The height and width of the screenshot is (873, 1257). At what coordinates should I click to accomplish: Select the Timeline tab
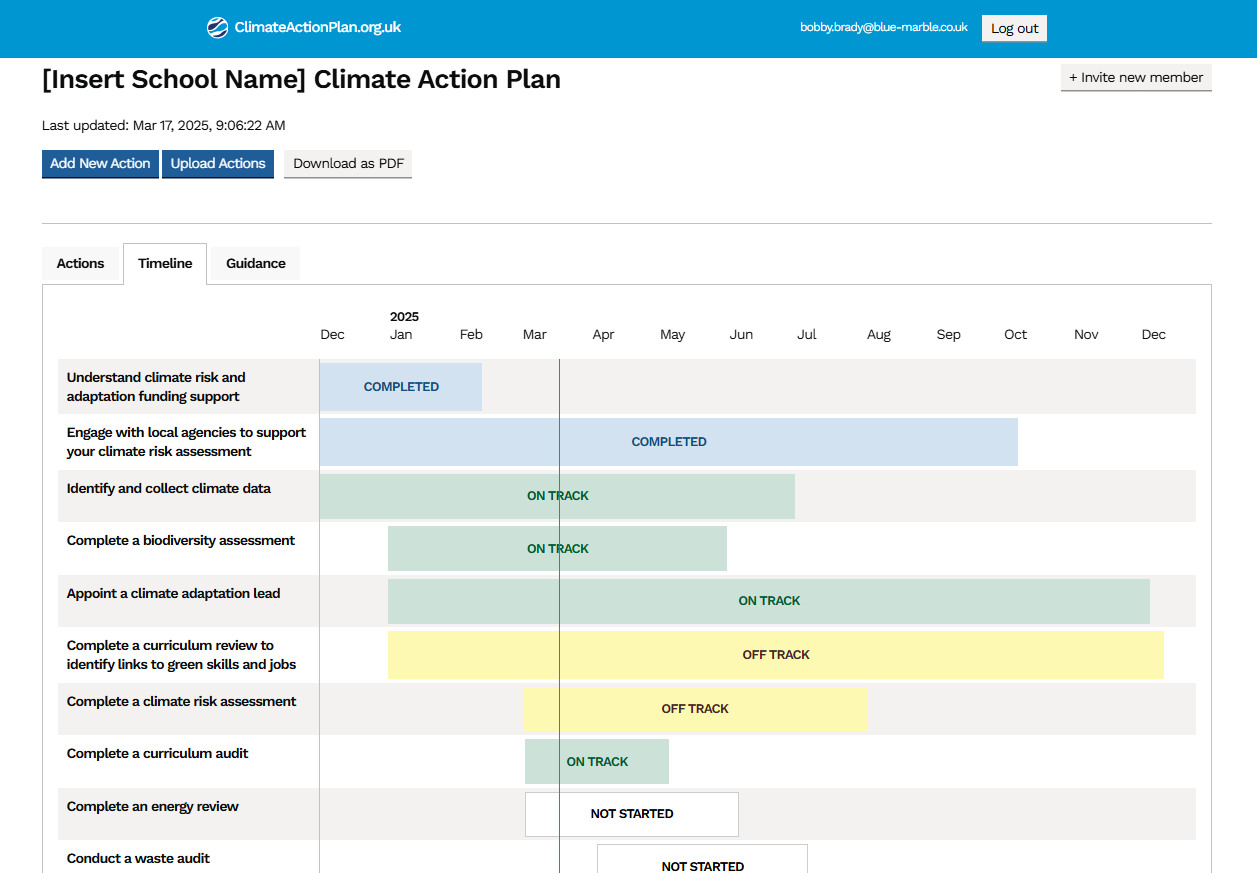(165, 264)
